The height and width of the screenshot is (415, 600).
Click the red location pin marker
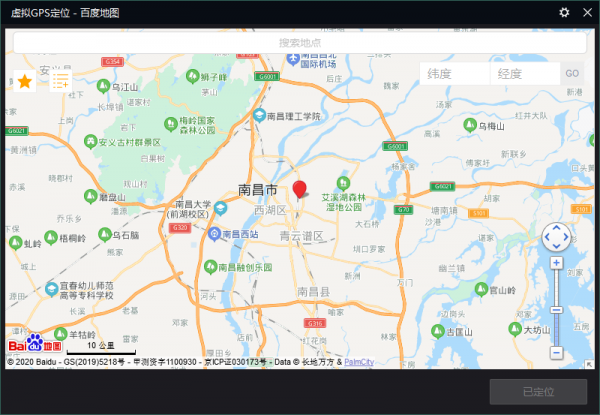[x=299, y=189]
